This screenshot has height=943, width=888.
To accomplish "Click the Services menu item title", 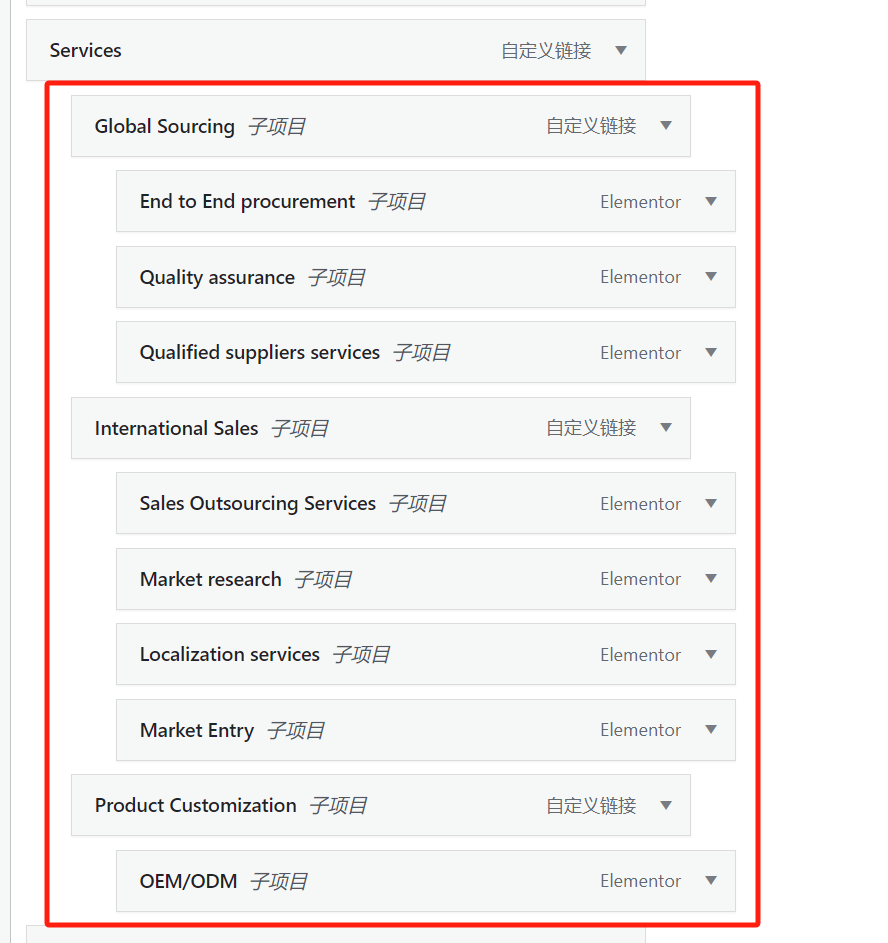I will [86, 50].
